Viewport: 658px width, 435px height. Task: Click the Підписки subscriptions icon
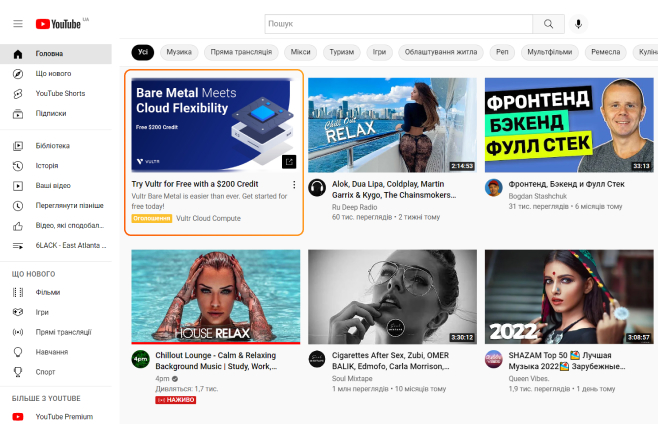18,114
